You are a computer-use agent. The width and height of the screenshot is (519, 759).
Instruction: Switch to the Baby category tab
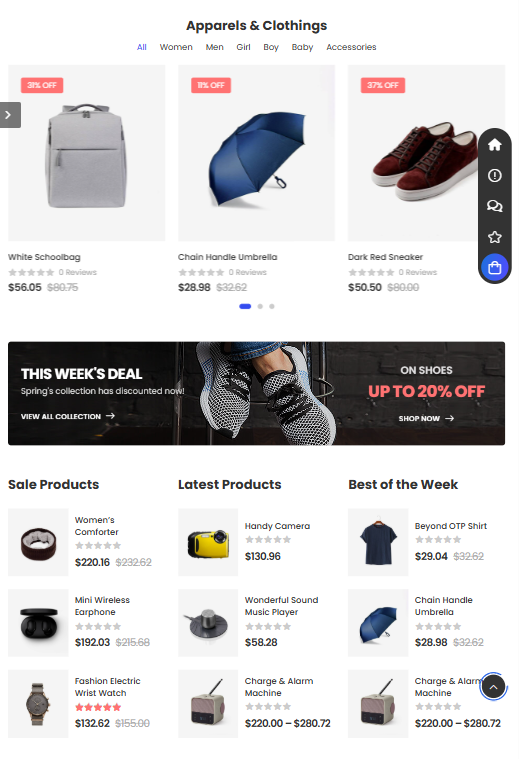302,47
